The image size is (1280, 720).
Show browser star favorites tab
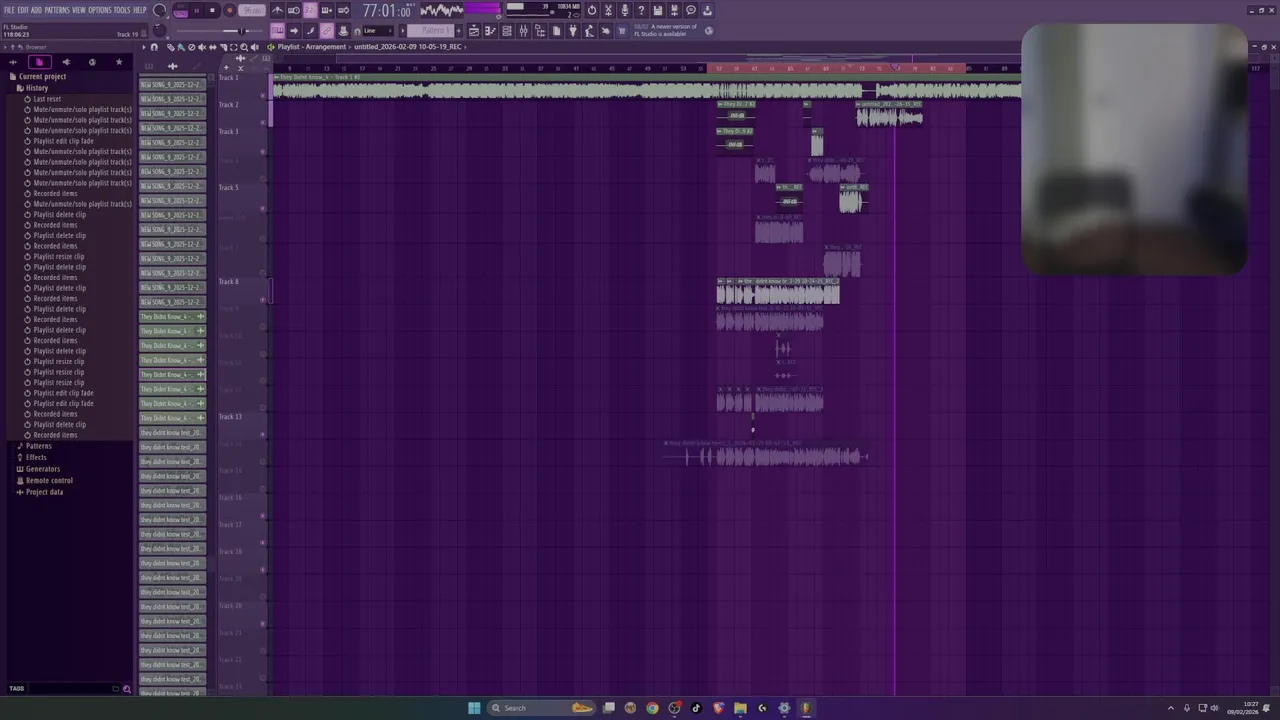pos(119,62)
